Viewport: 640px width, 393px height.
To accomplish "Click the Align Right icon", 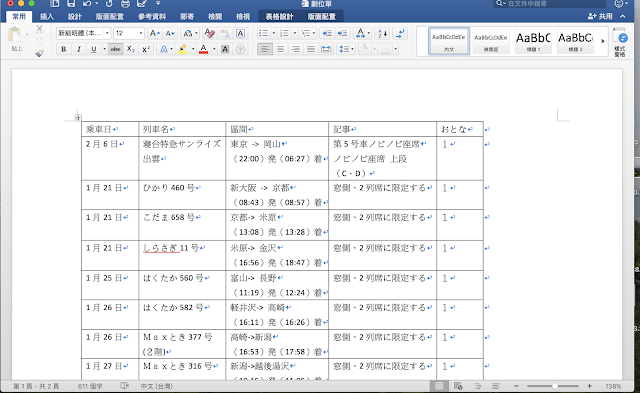I will click(296, 49).
